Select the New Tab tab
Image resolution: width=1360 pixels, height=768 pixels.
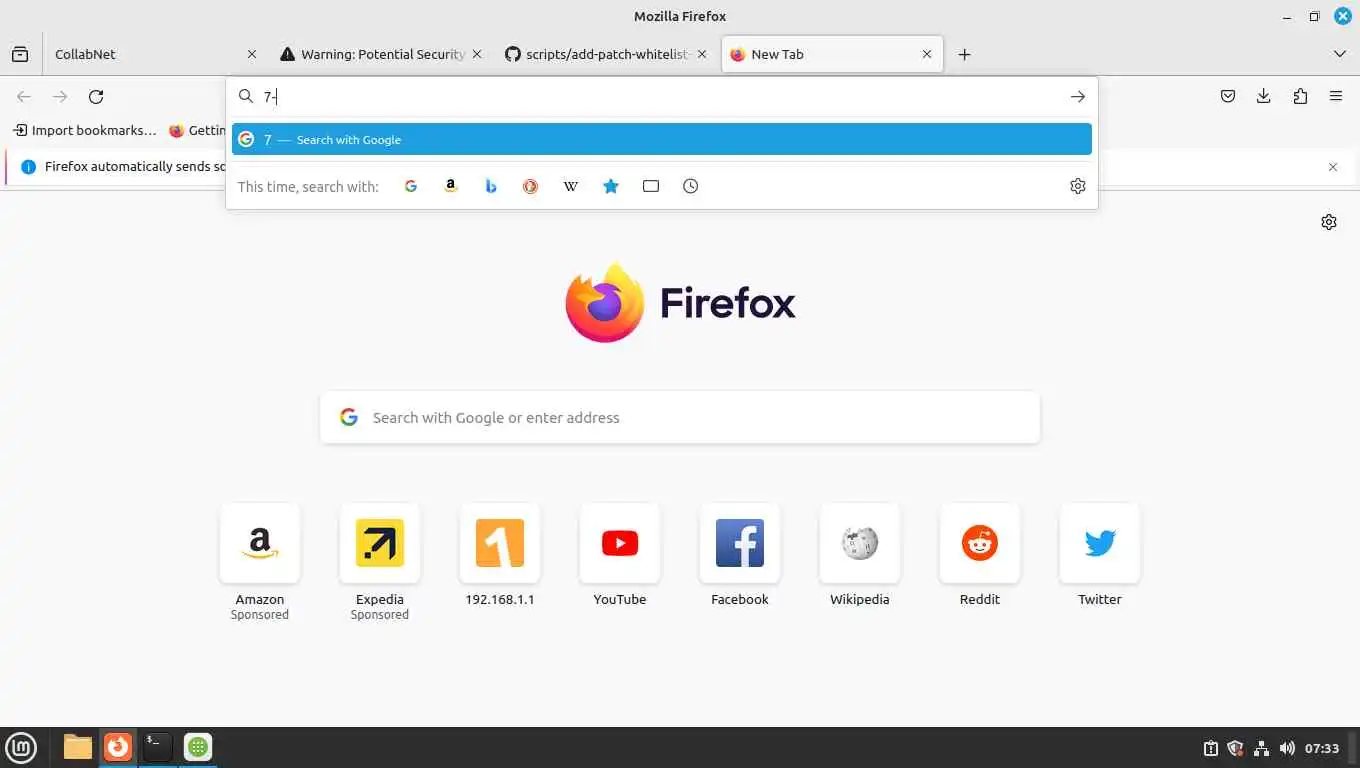(x=832, y=54)
